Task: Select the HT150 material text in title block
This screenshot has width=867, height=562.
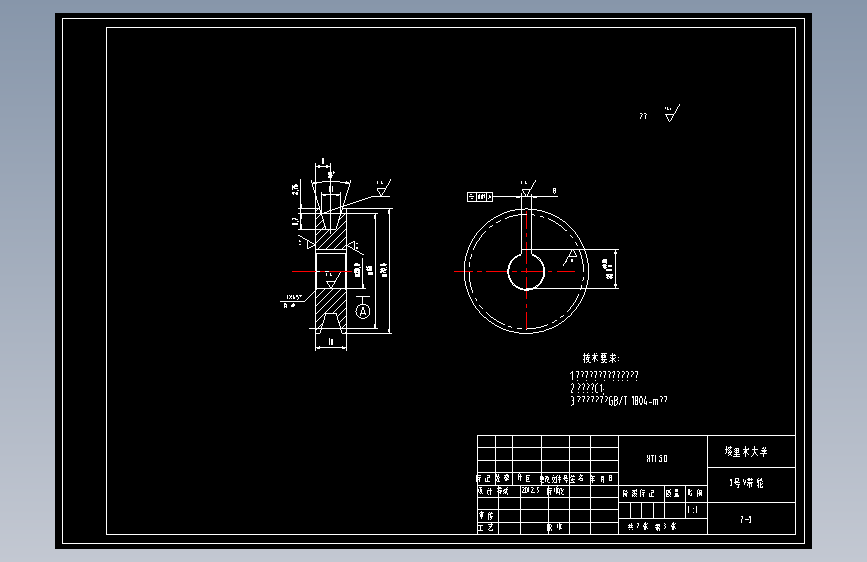Action: point(657,459)
